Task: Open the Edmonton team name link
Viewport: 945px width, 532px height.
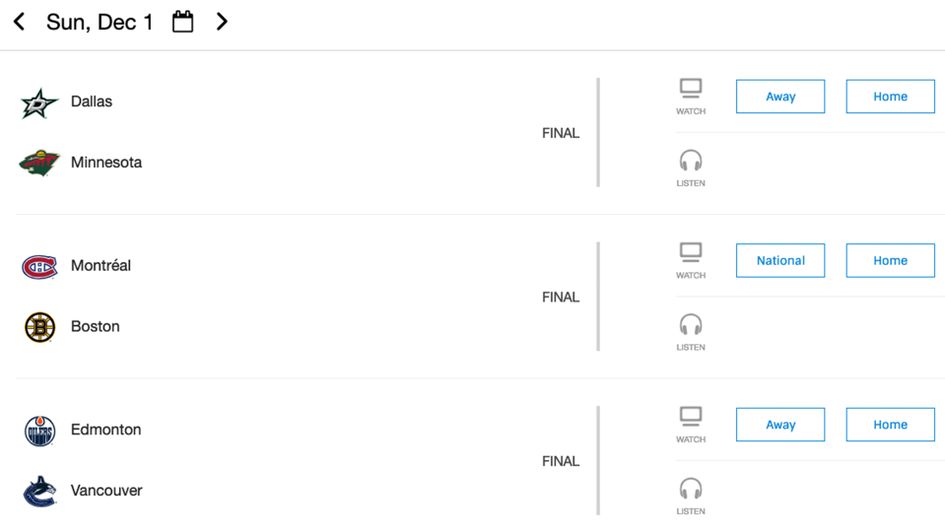Action: tap(106, 430)
